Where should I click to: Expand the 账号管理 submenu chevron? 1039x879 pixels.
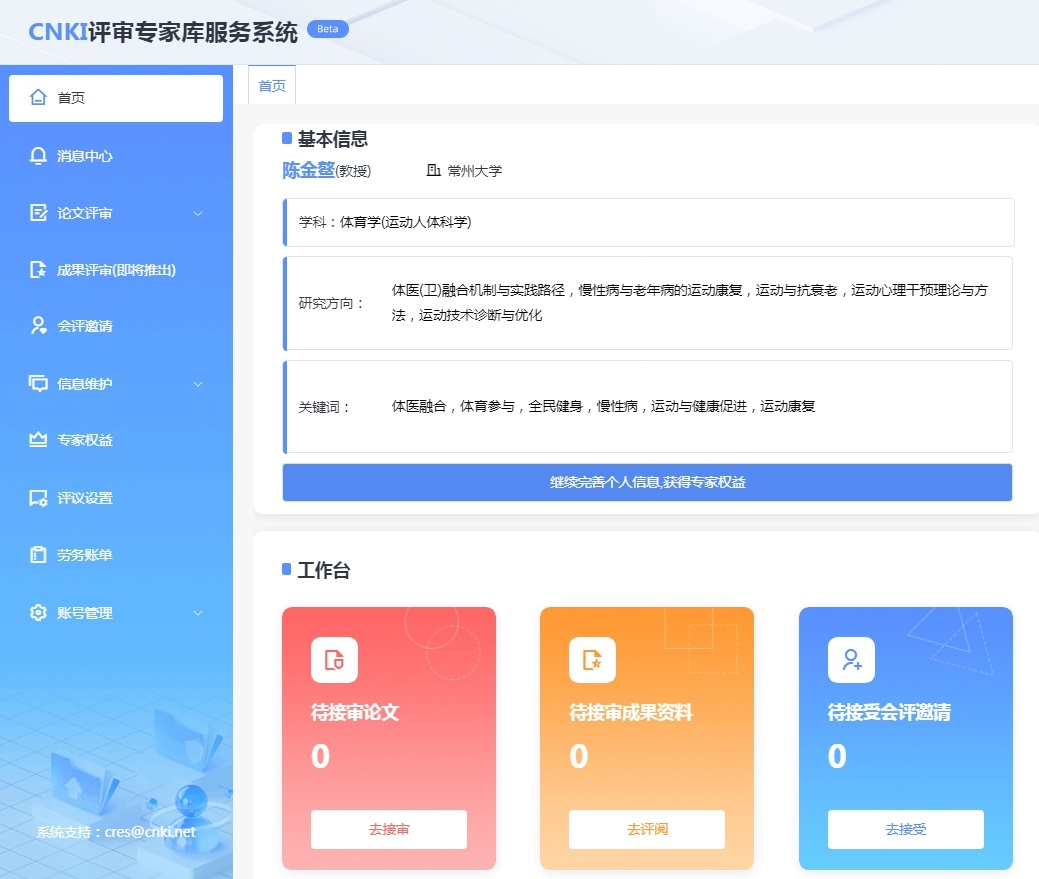198,613
